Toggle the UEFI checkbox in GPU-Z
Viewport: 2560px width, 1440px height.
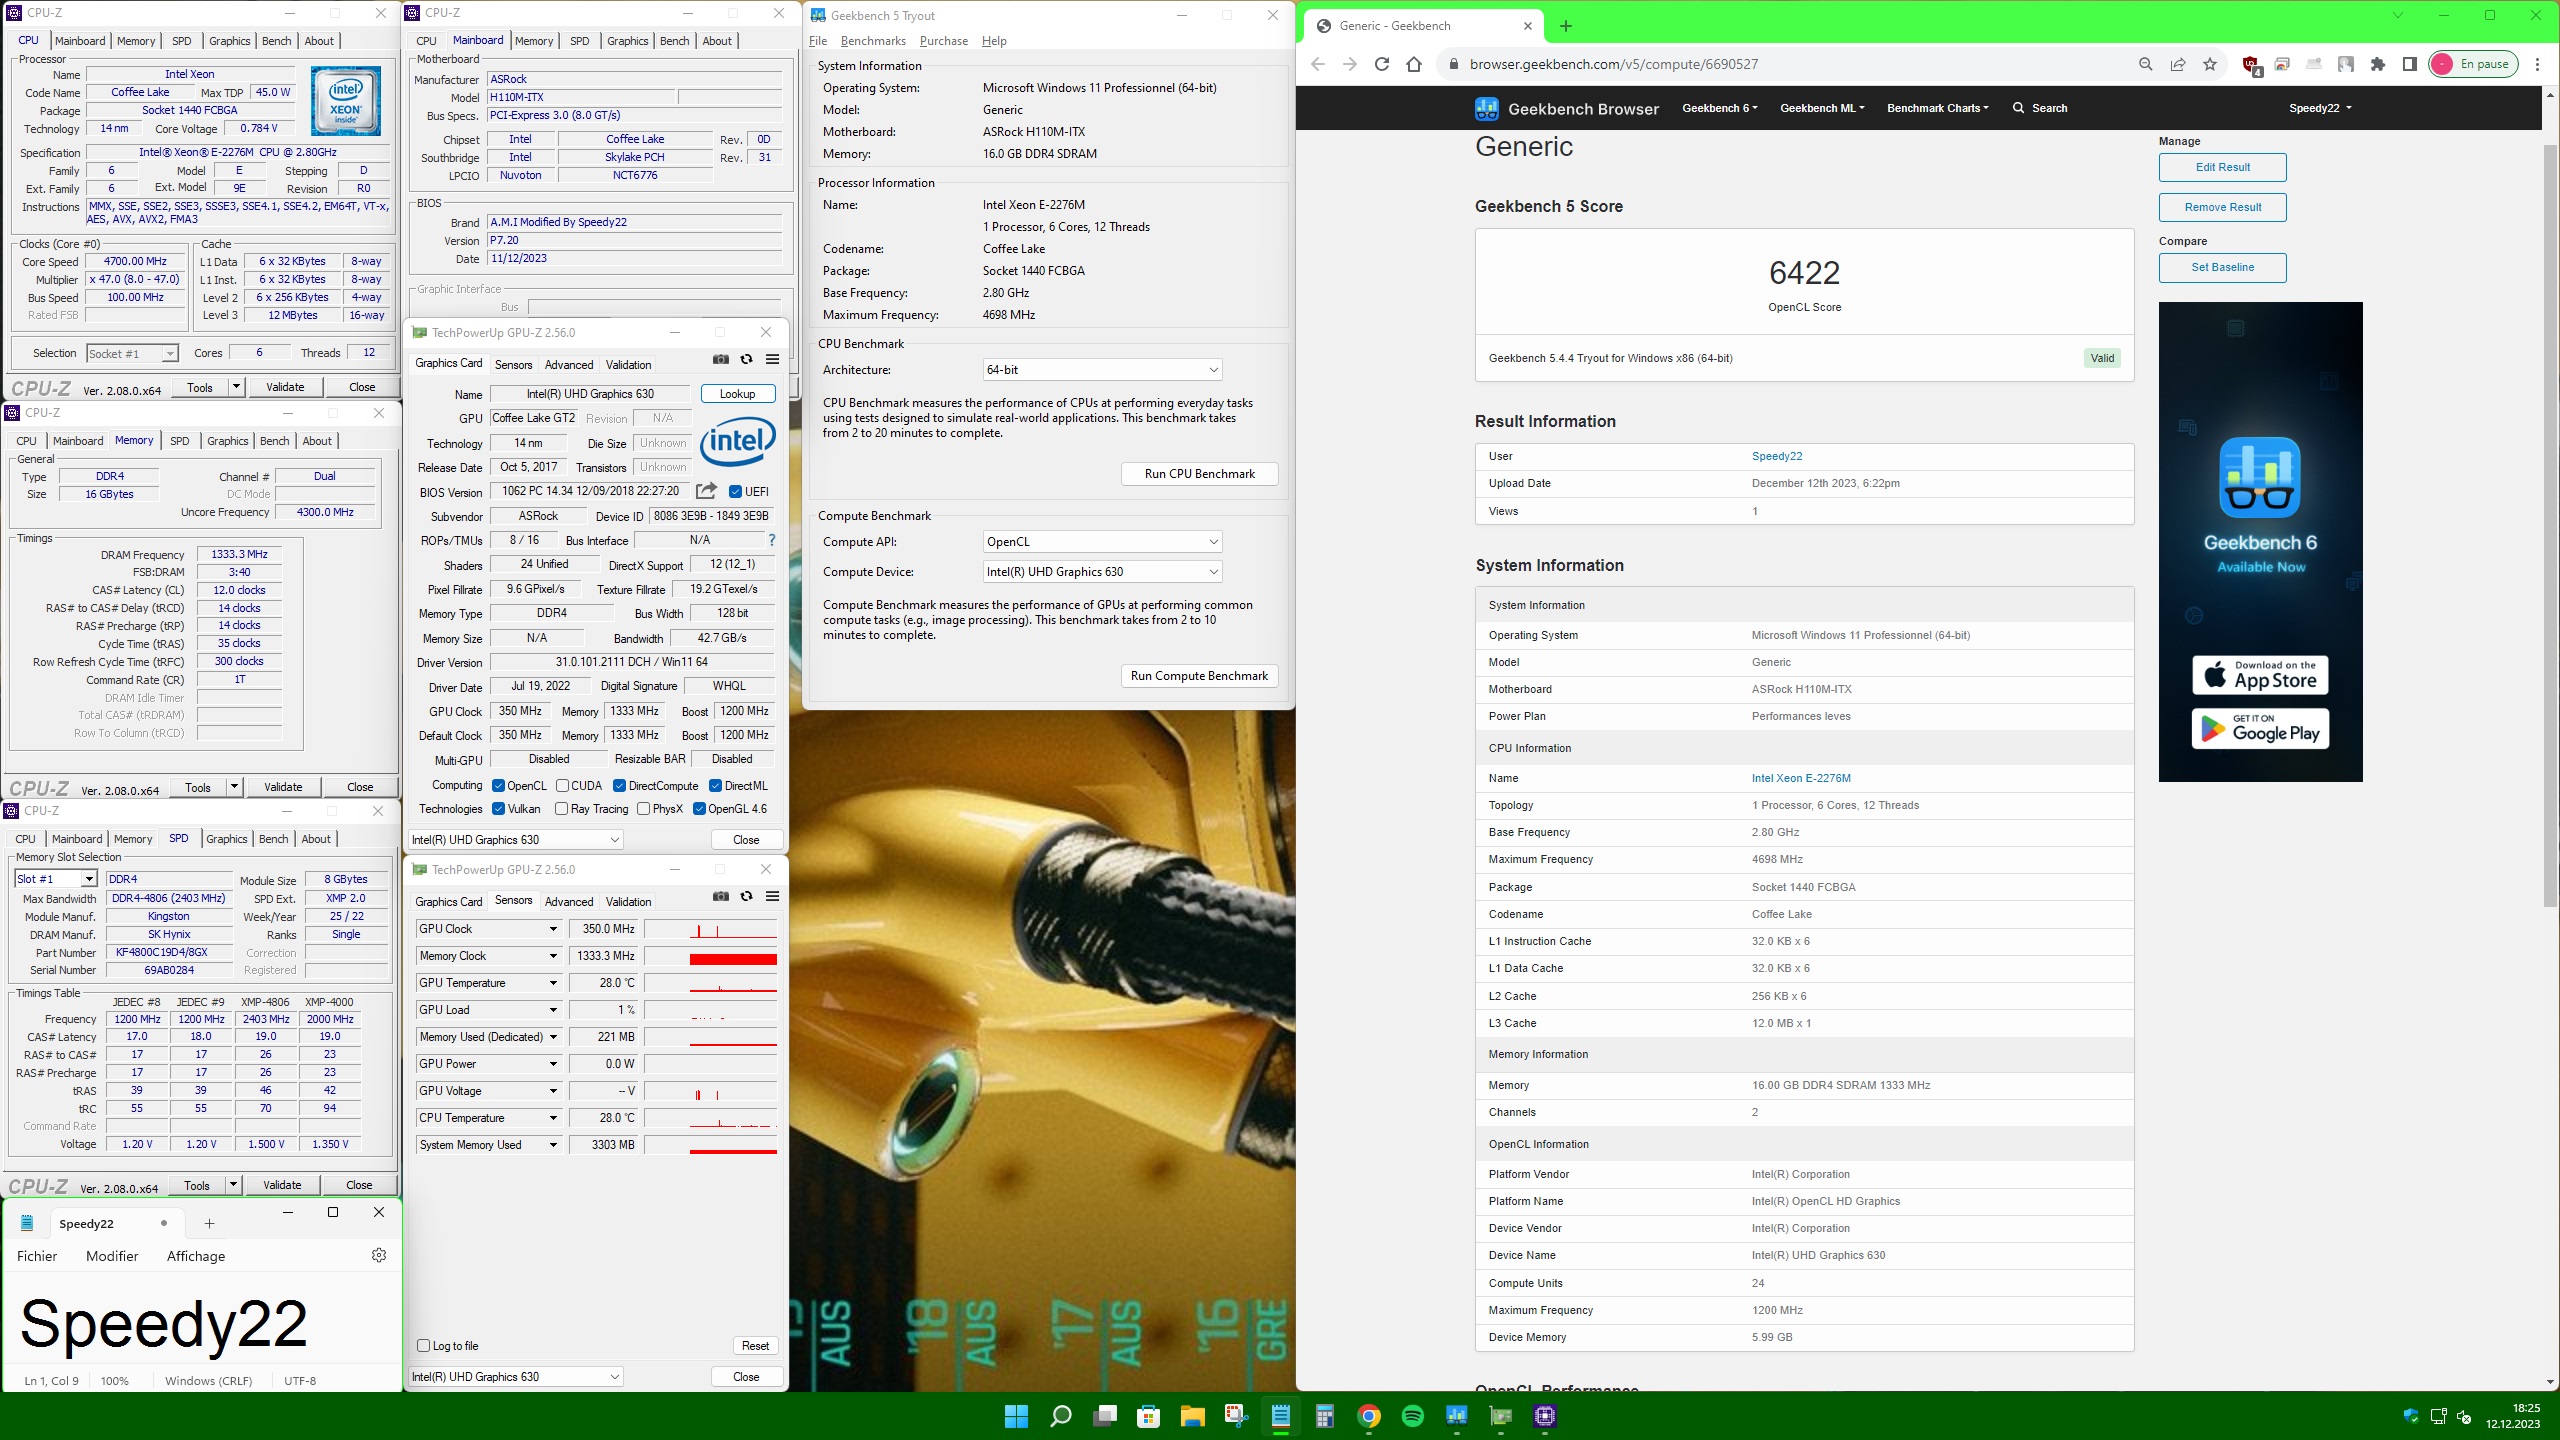coord(736,491)
